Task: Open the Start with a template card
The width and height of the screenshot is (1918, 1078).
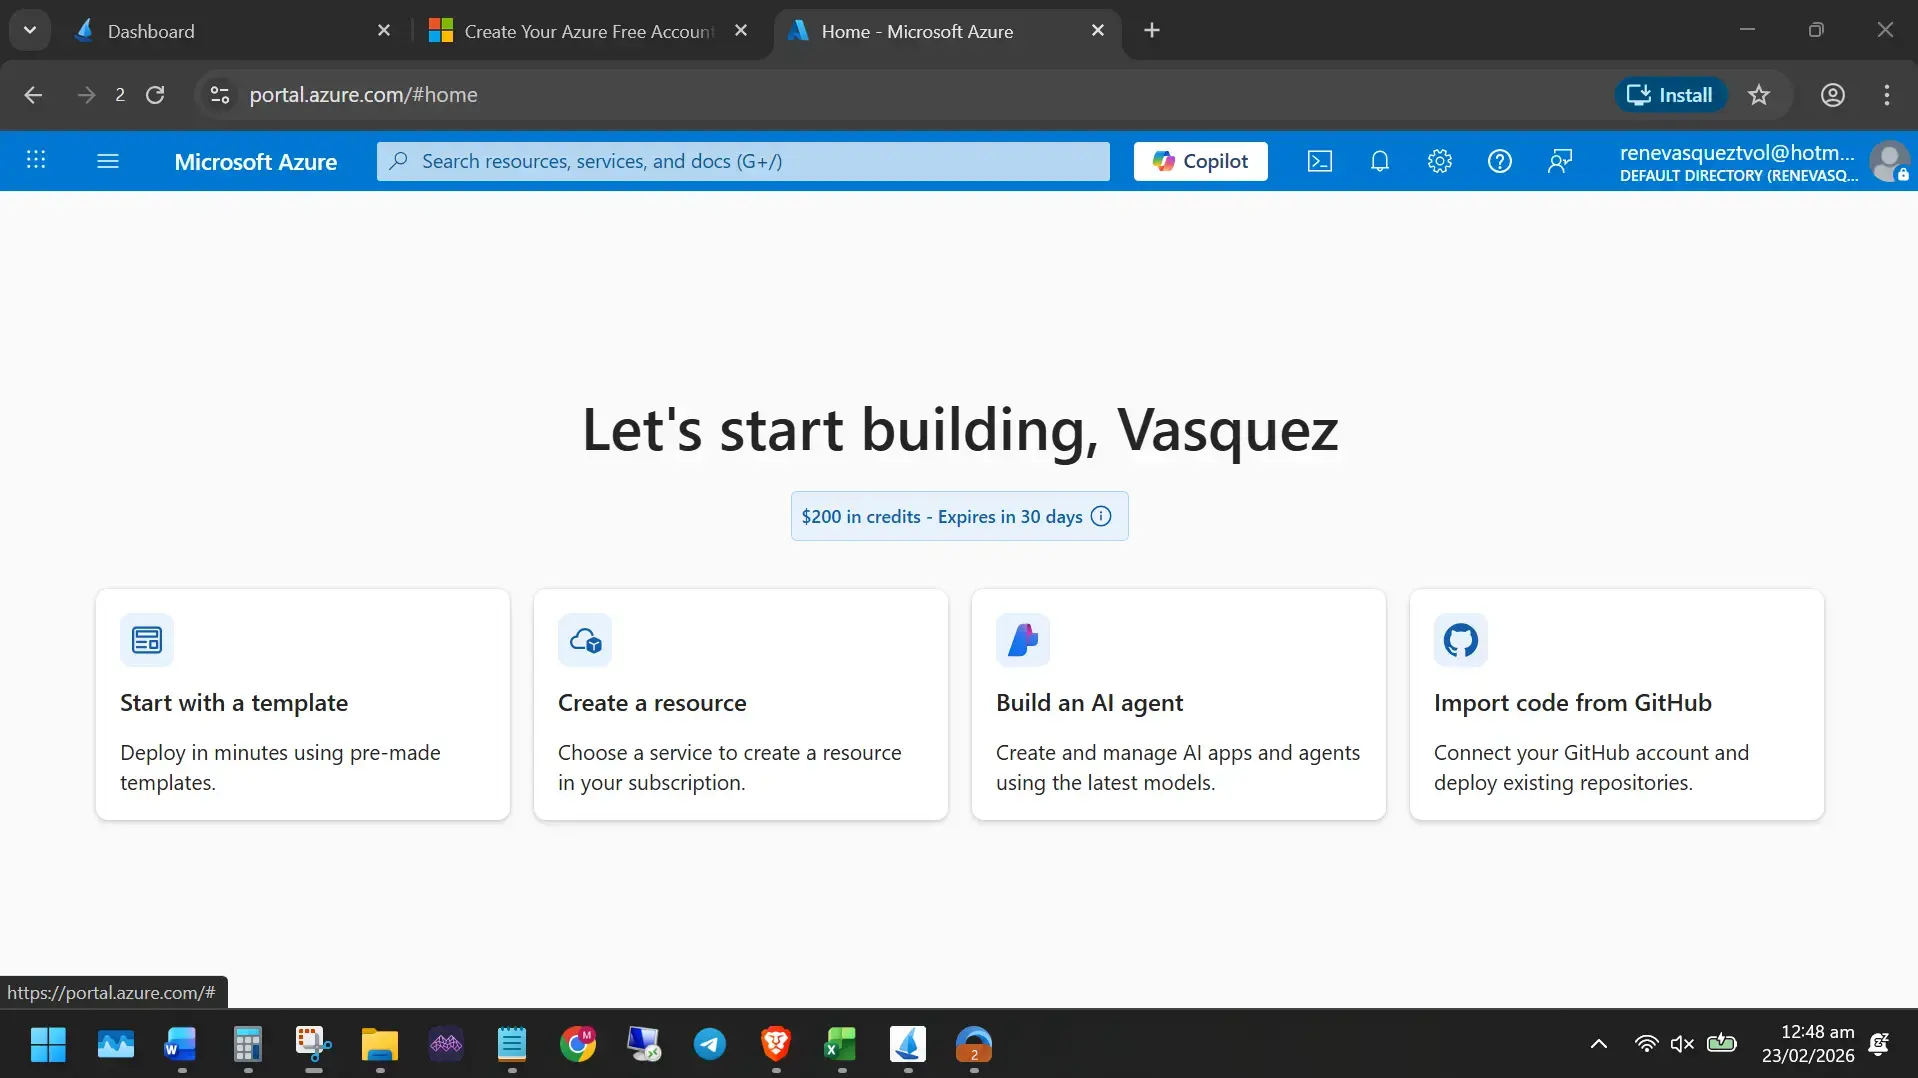Action: (x=303, y=705)
